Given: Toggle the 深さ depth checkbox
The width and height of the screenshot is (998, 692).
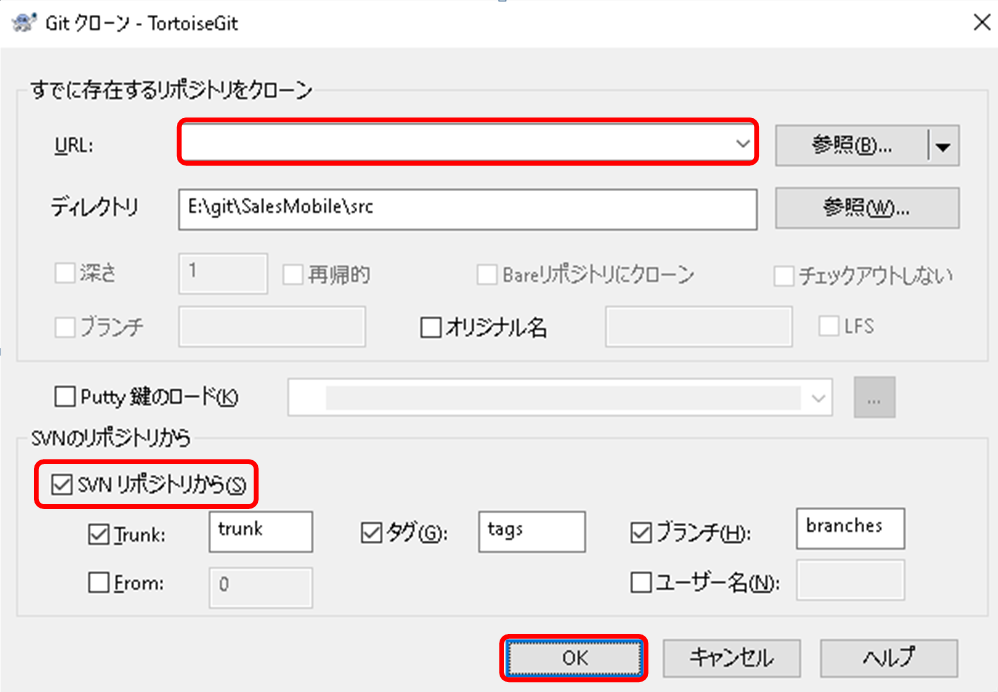Looking at the screenshot, I should click(66, 273).
